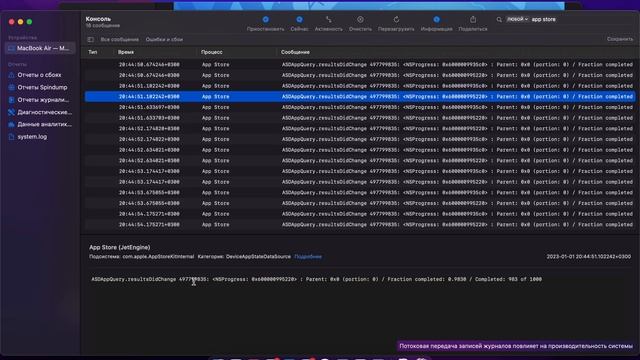Sort by the 'Время' column header
This screenshot has height=360, width=640.
(126, 52)
